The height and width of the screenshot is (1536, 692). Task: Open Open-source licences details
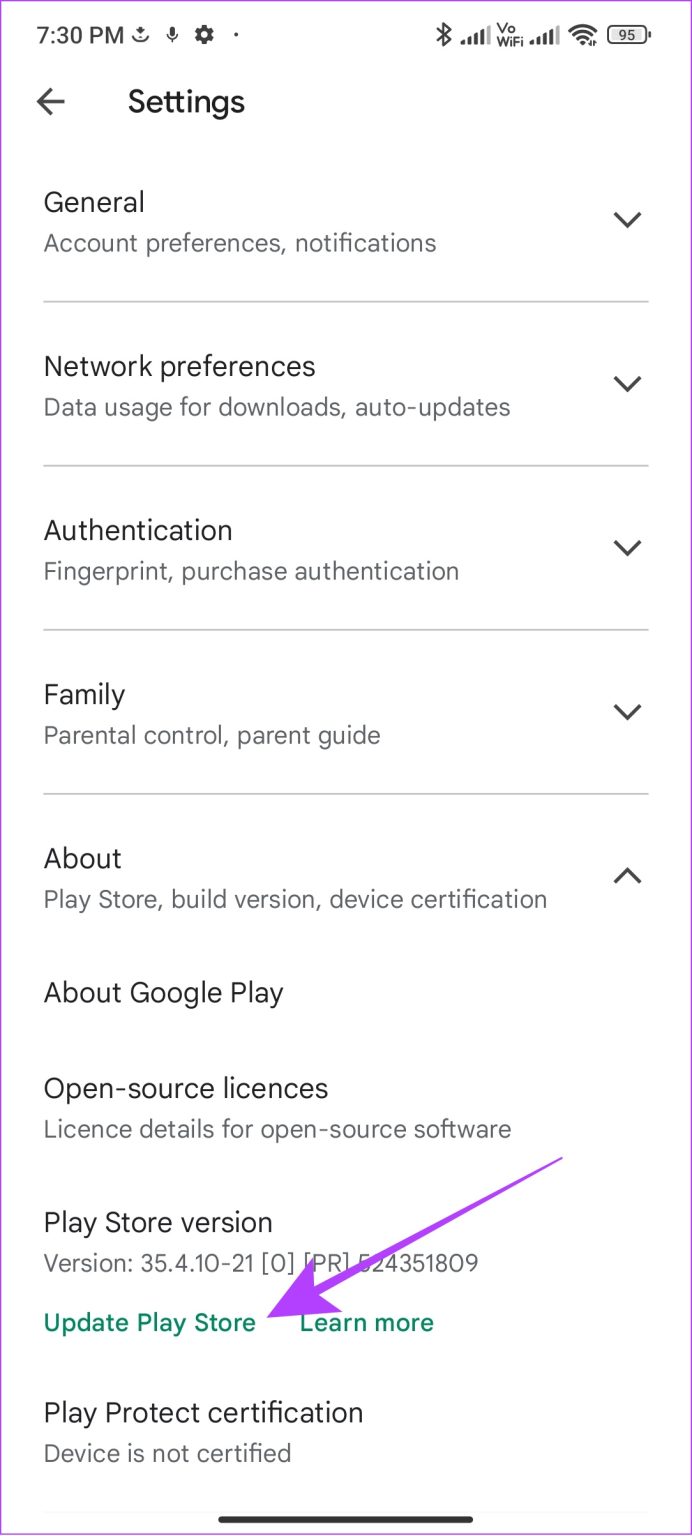(185, 1088)
